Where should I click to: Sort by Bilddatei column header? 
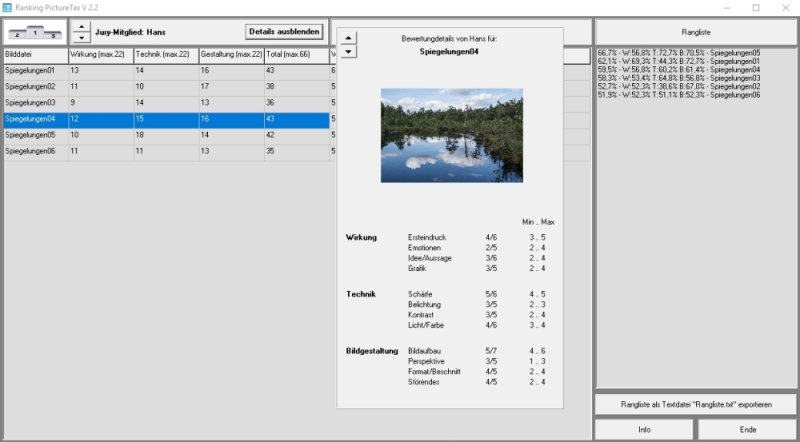pos(34,55)
